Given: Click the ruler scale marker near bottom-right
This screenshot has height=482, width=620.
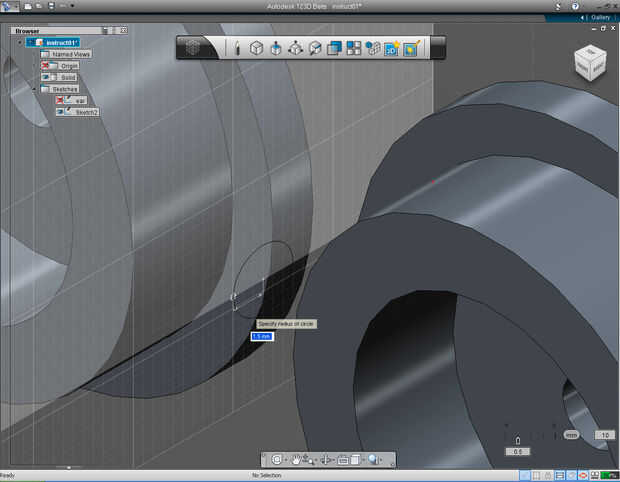Looking at the screenshot, I should pos(517,441).
